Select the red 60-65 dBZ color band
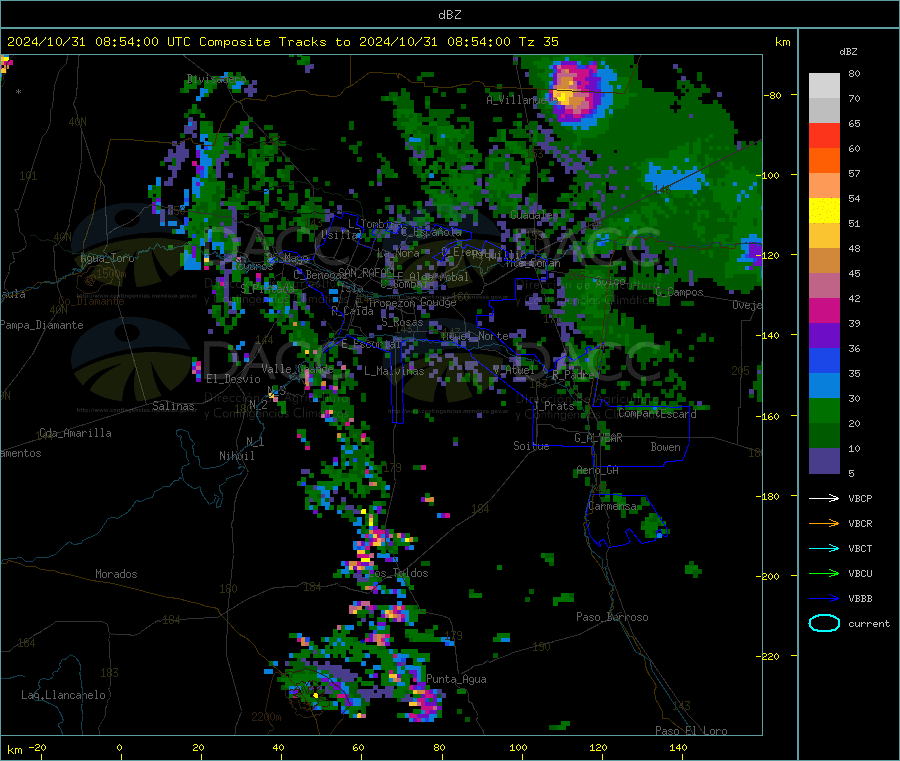This screenshot has width=900, height=761. [x=824, y=135]
